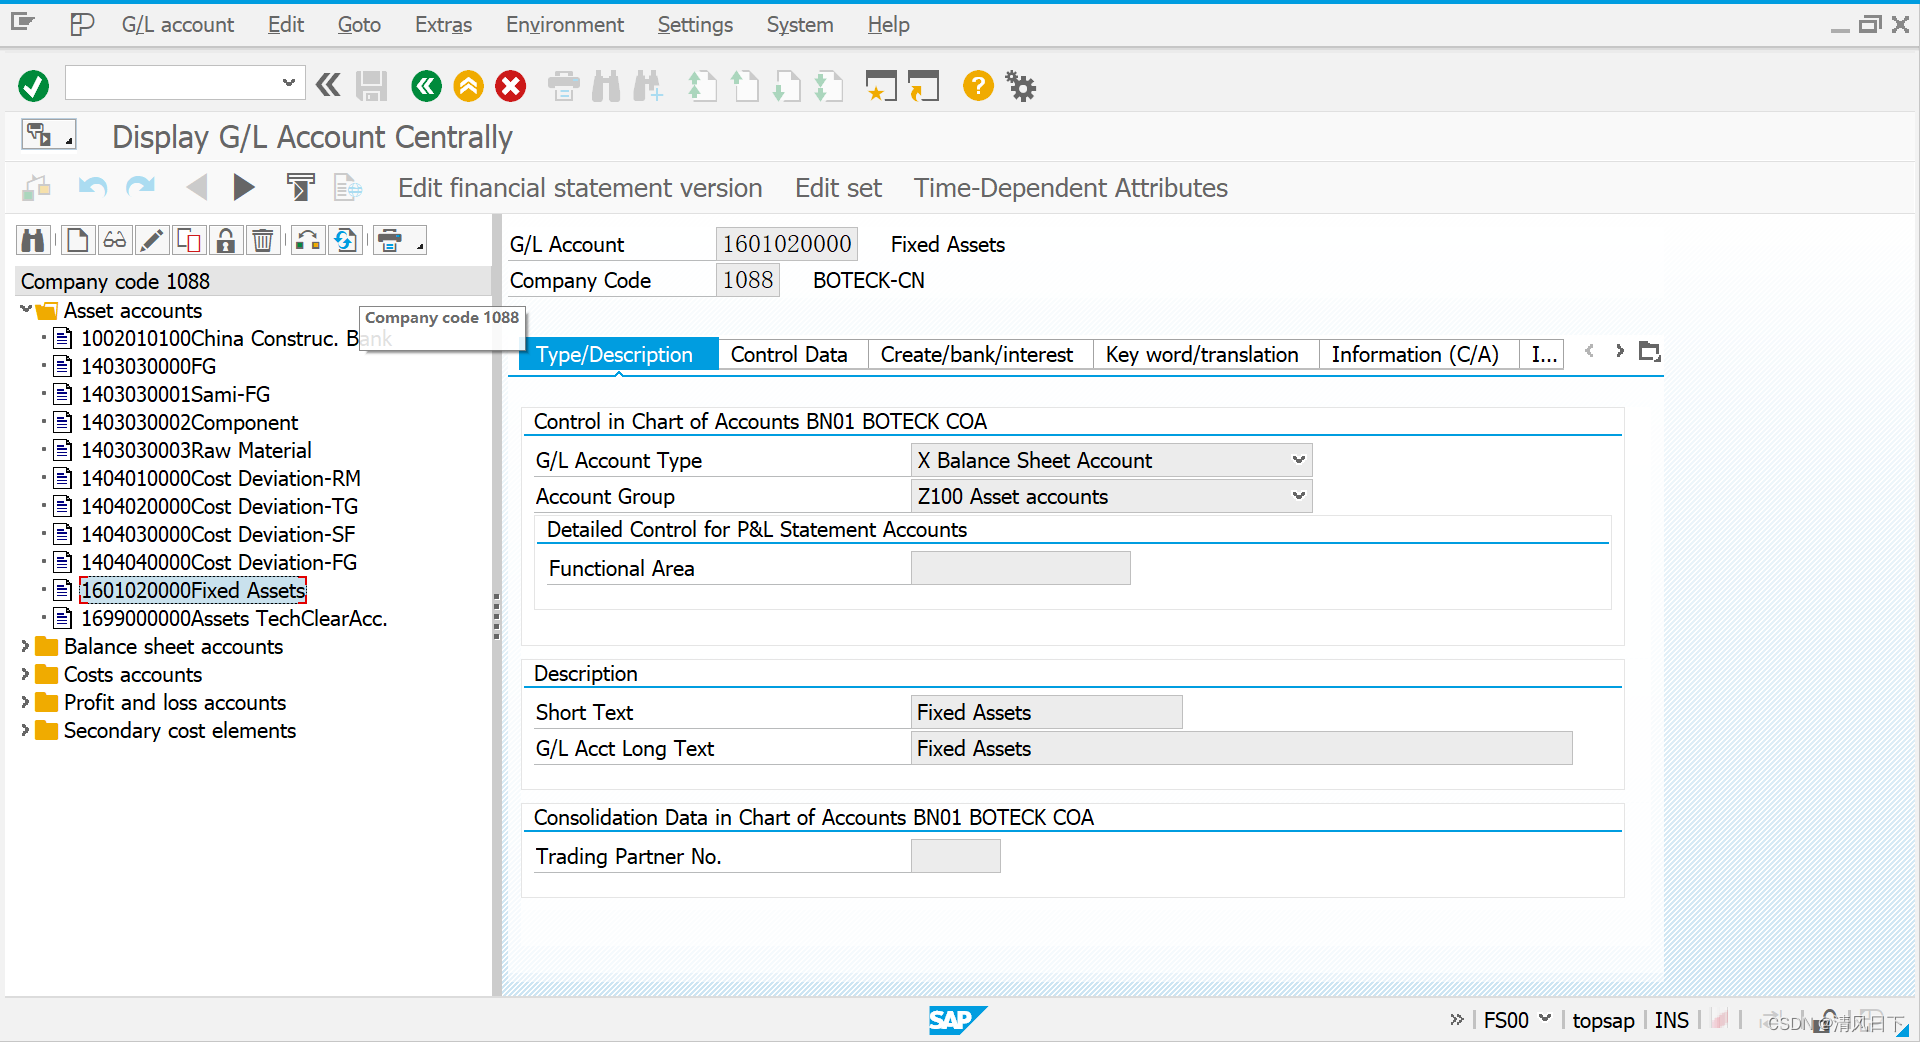Open the G/L account menu
Image resolution: width=1920 pixels, height=1042 pixels.
click(x=177, y=25)
